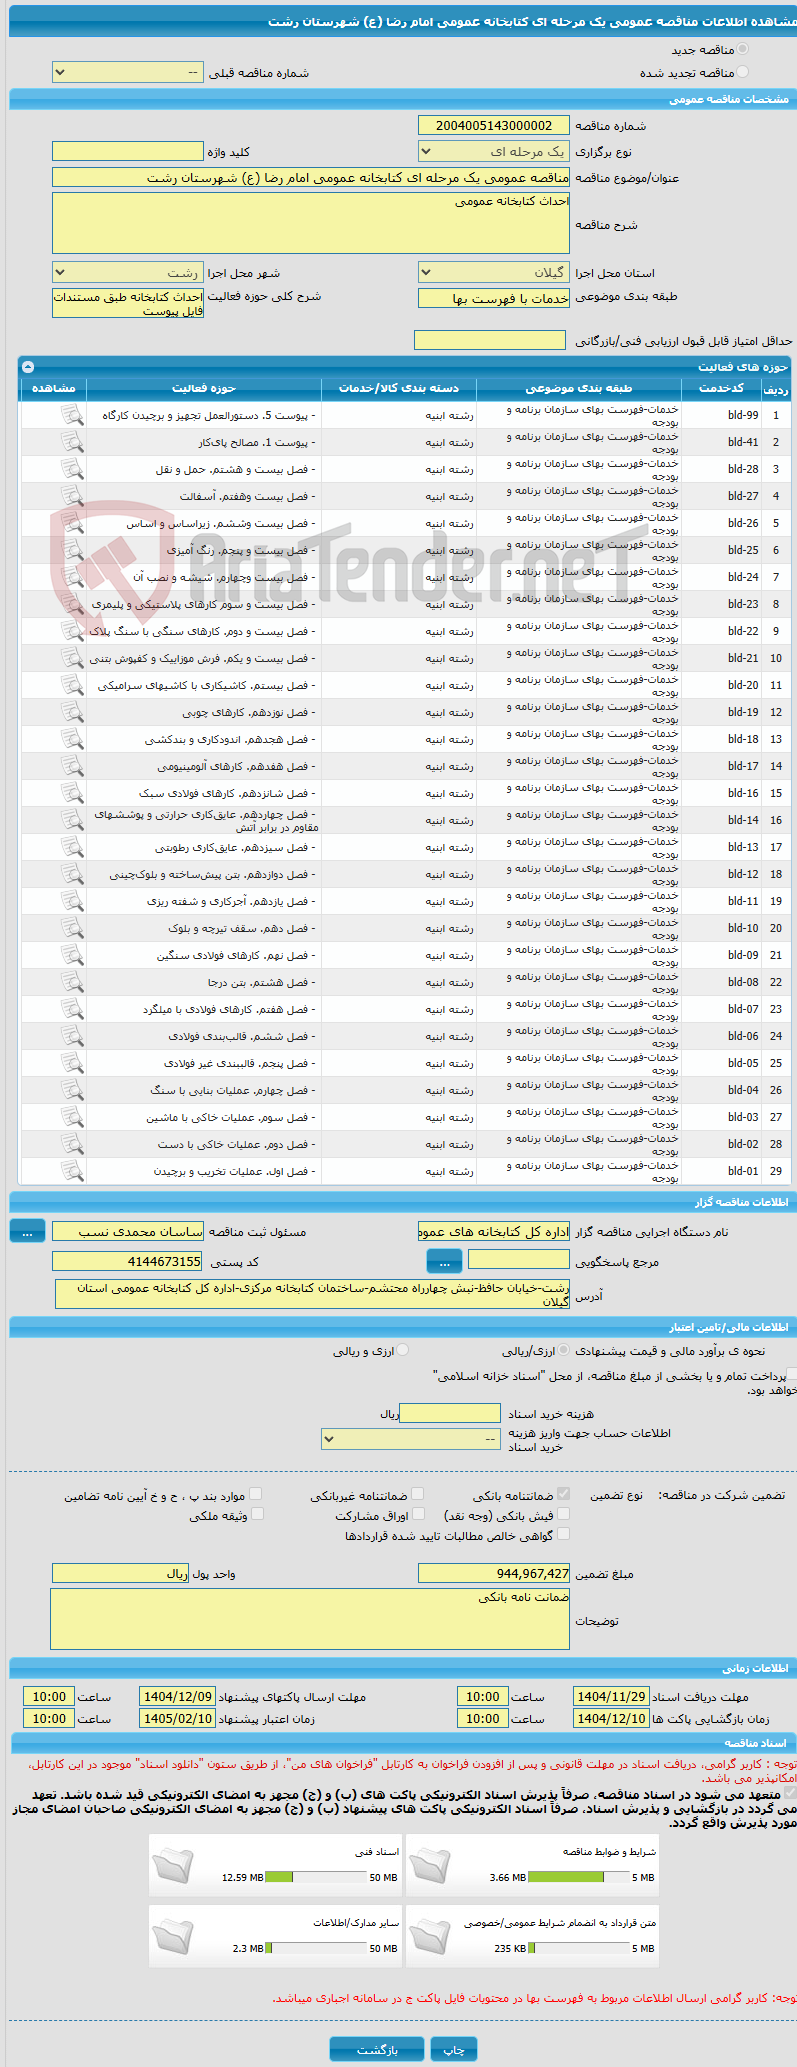Open the شرایط و ضوابط مناقصه folder icon
797x2067 pixels.
pyautogui.click(x=429, y=1865)
